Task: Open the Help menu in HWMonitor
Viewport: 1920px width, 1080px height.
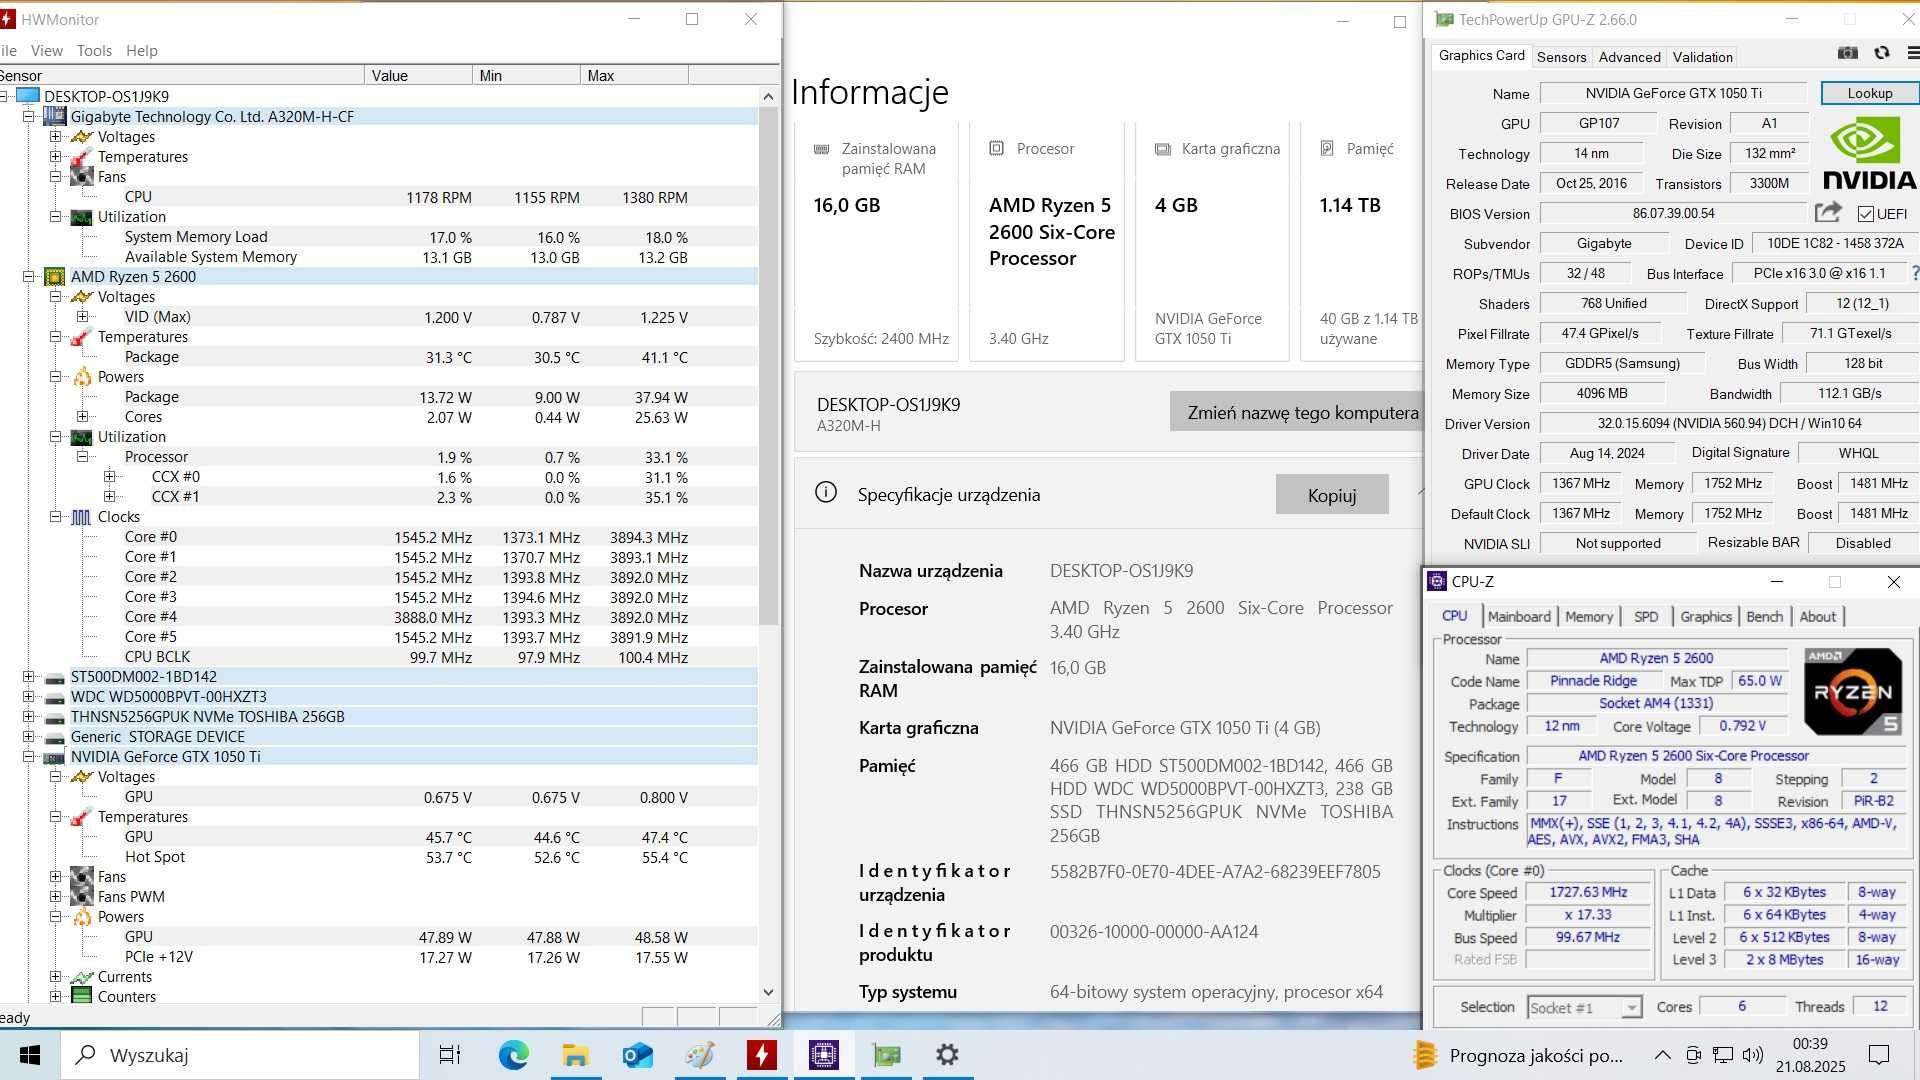Action: 142,50
